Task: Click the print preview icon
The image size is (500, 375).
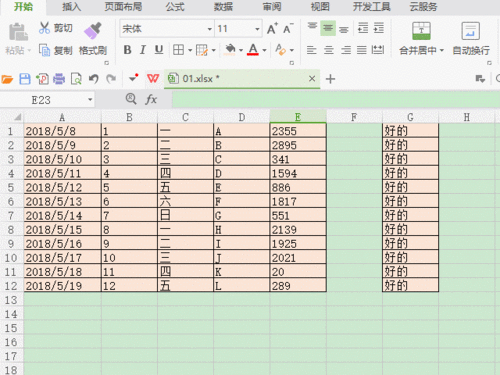Action: [x=76, y=79]
